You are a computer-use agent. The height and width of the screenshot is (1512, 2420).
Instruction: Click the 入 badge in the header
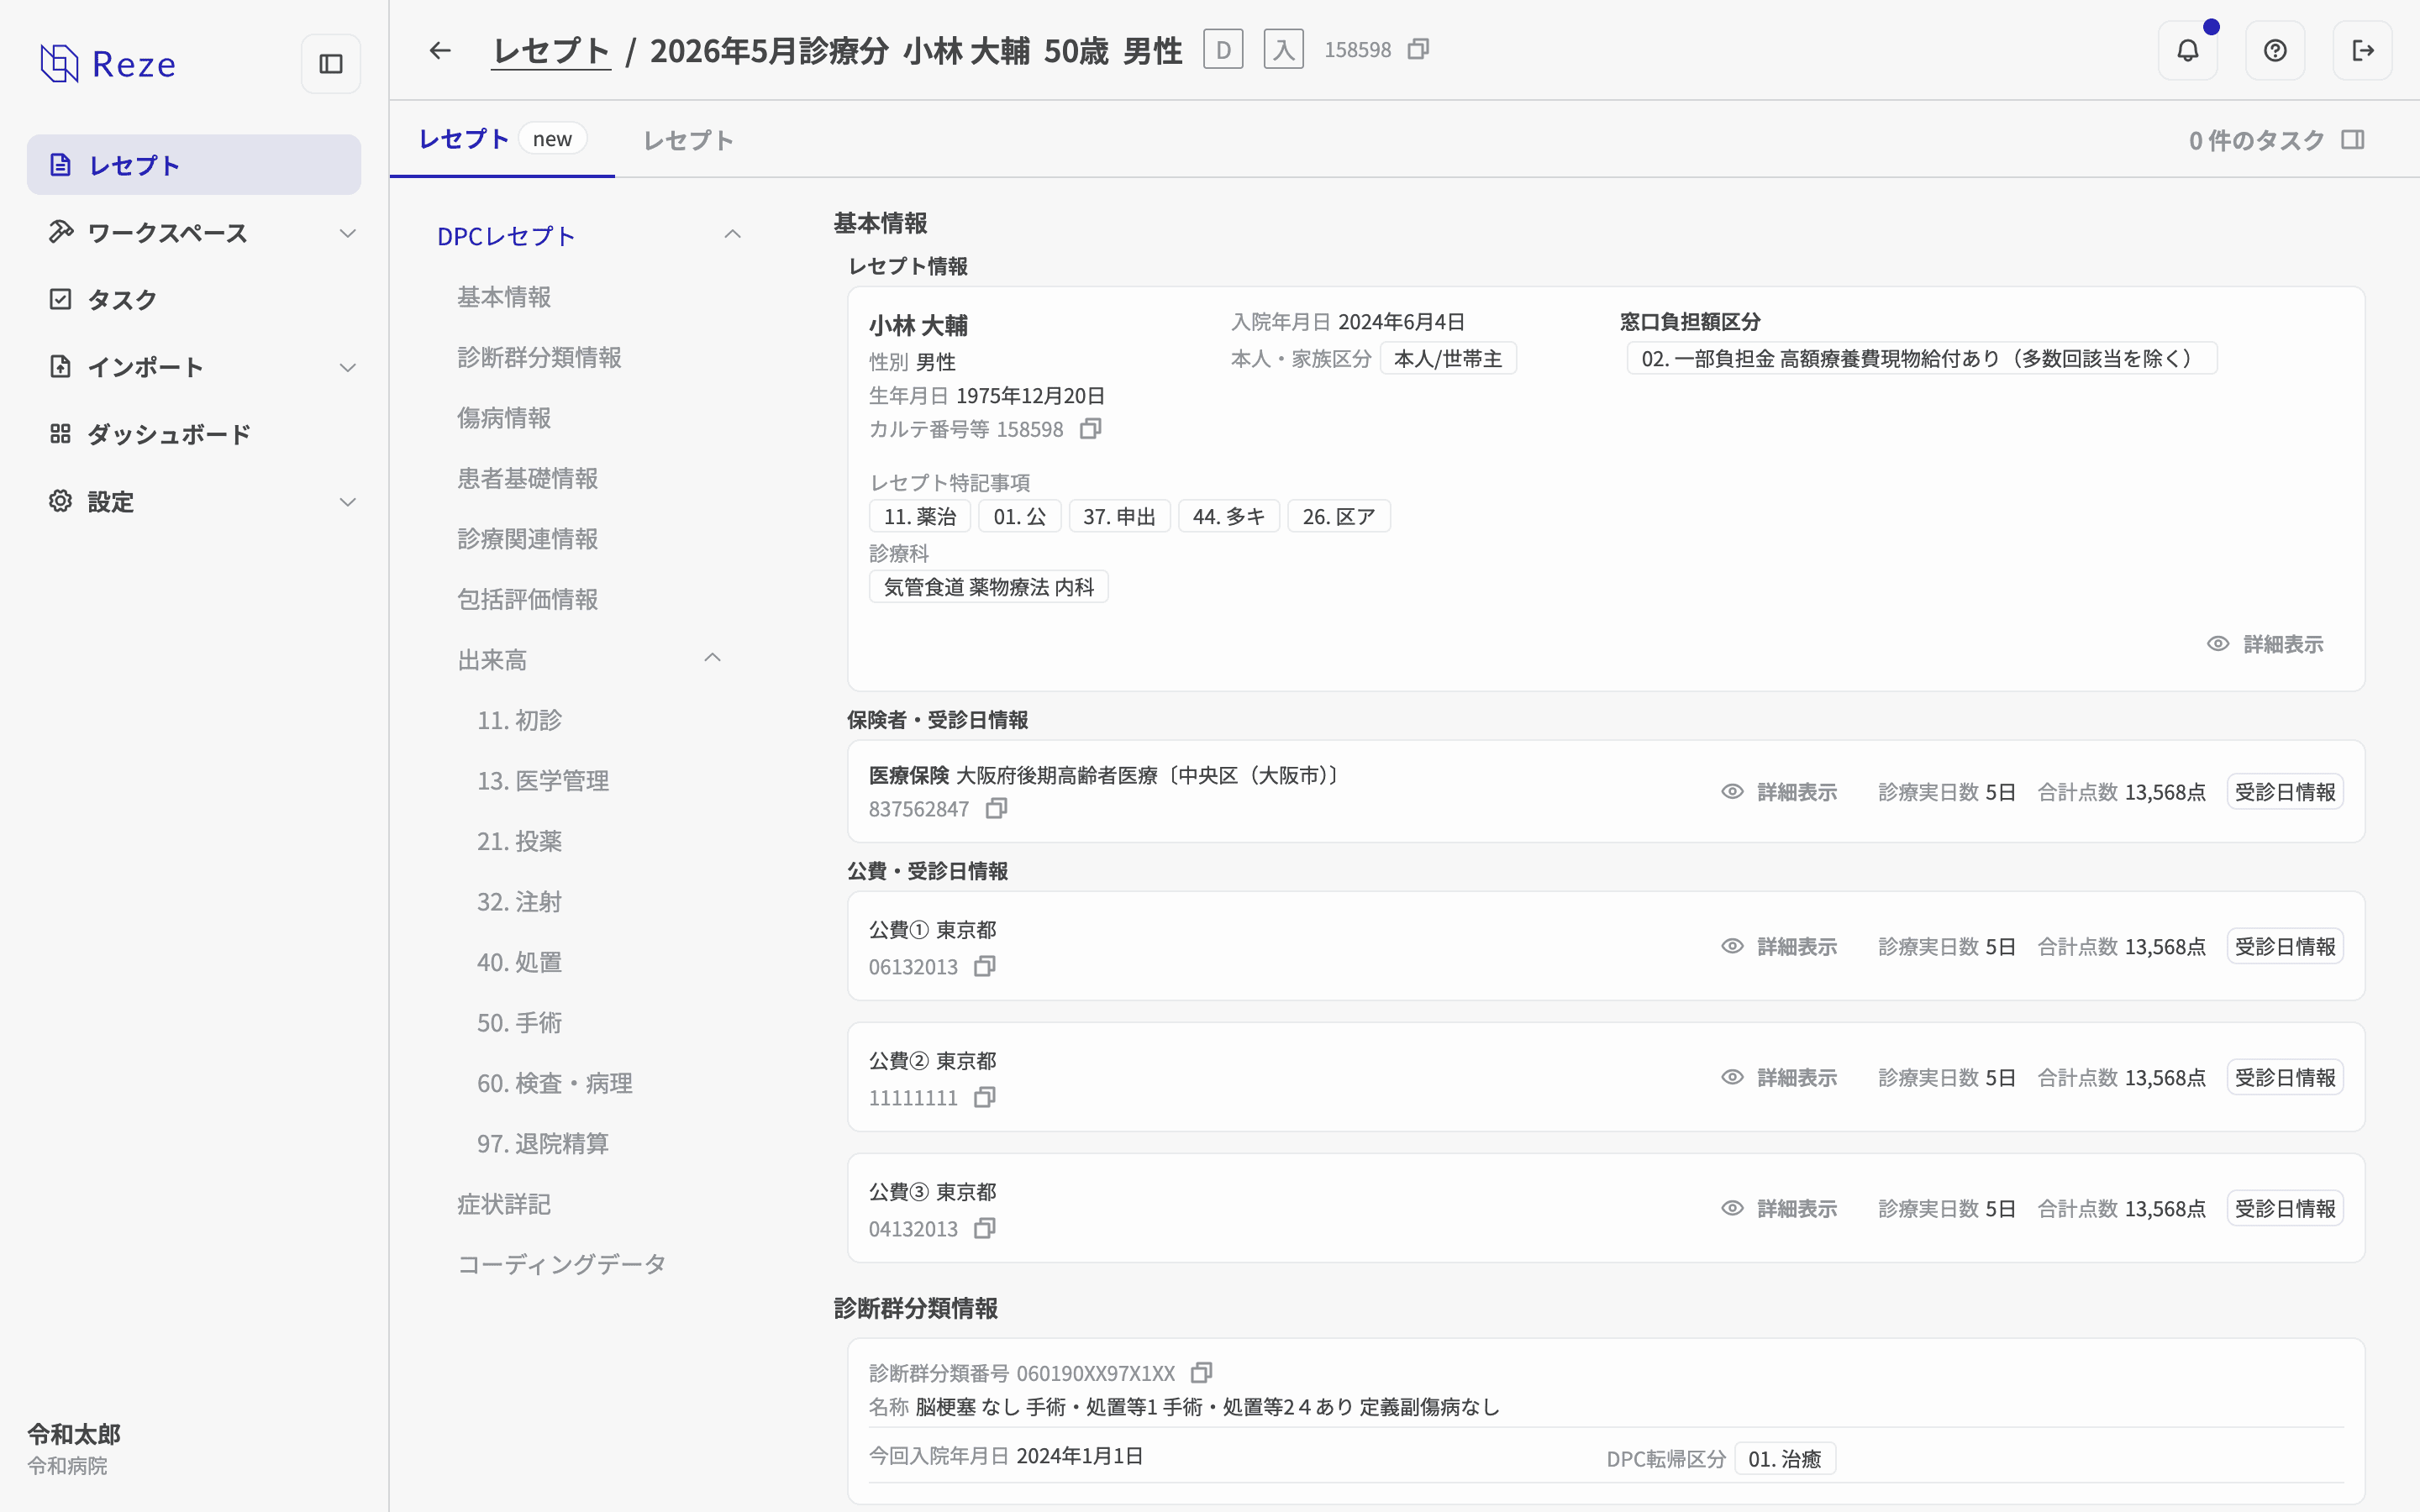click(1284, 49)
